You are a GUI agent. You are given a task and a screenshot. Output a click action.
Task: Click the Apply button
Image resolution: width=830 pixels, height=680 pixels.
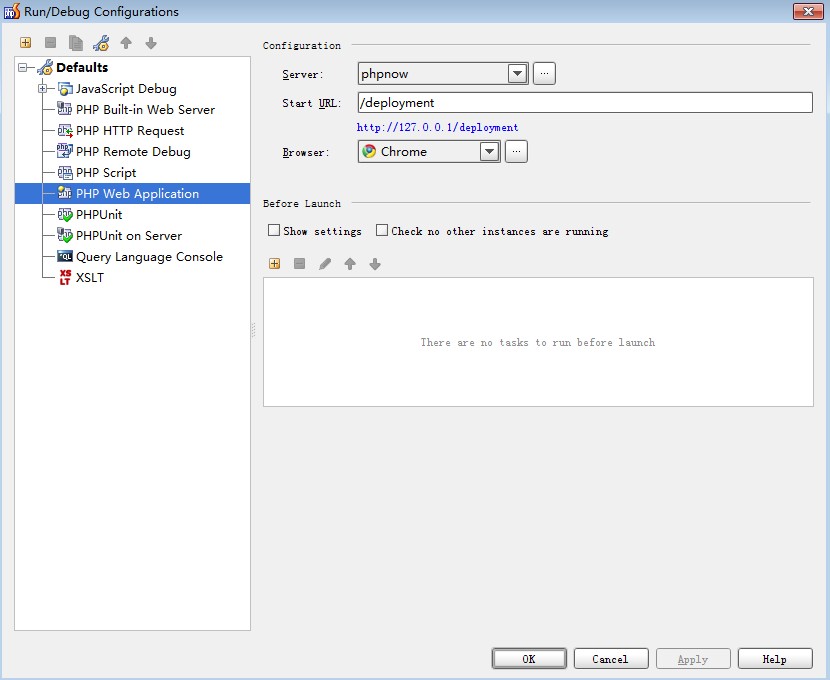(x=693, y=658)
